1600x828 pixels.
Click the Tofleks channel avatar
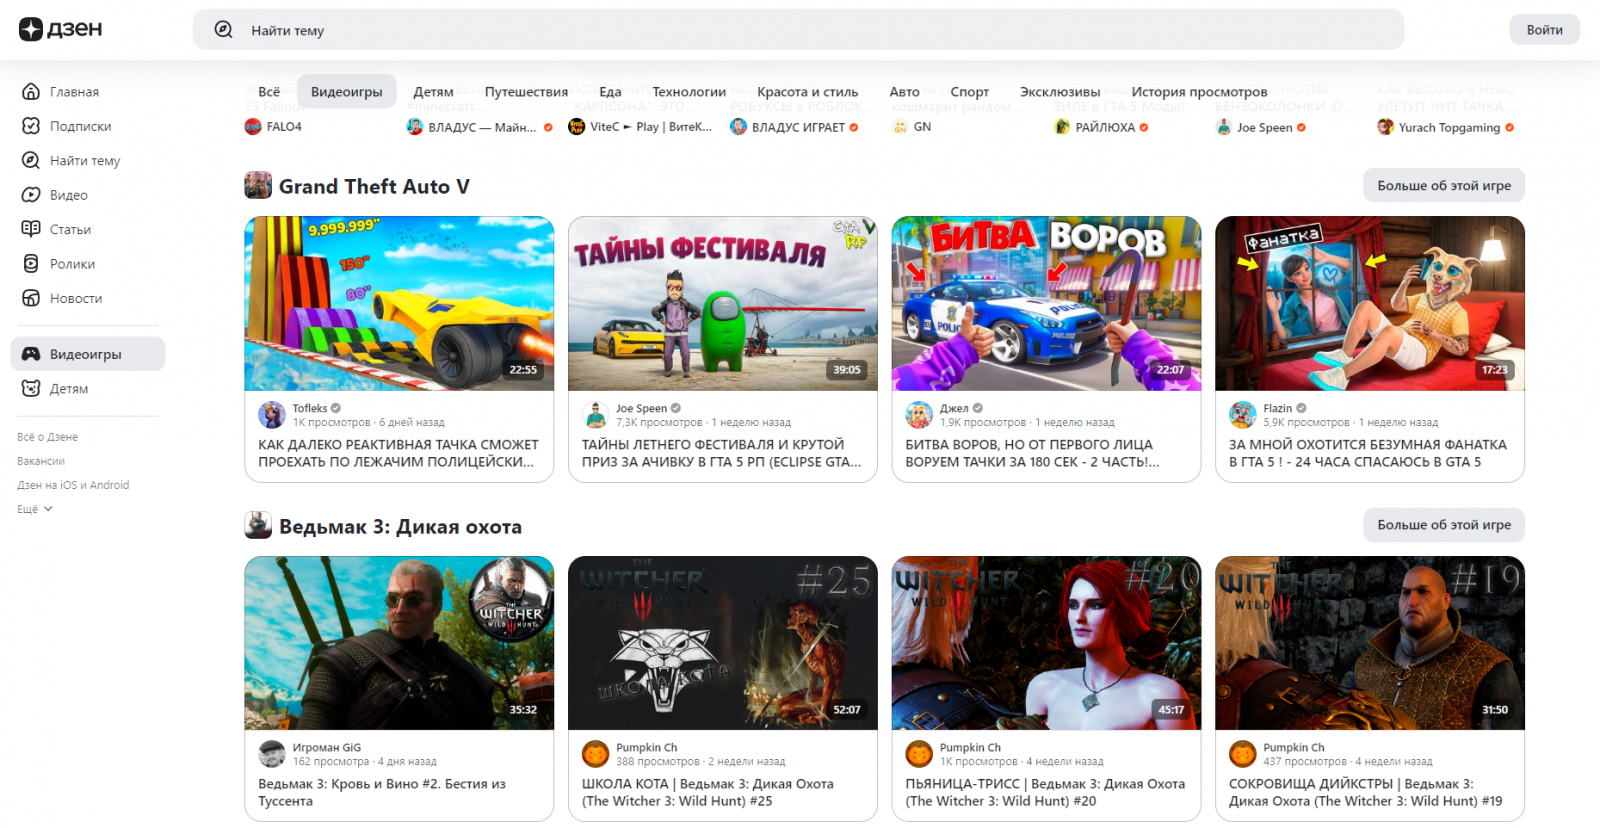tap(272, 415)
